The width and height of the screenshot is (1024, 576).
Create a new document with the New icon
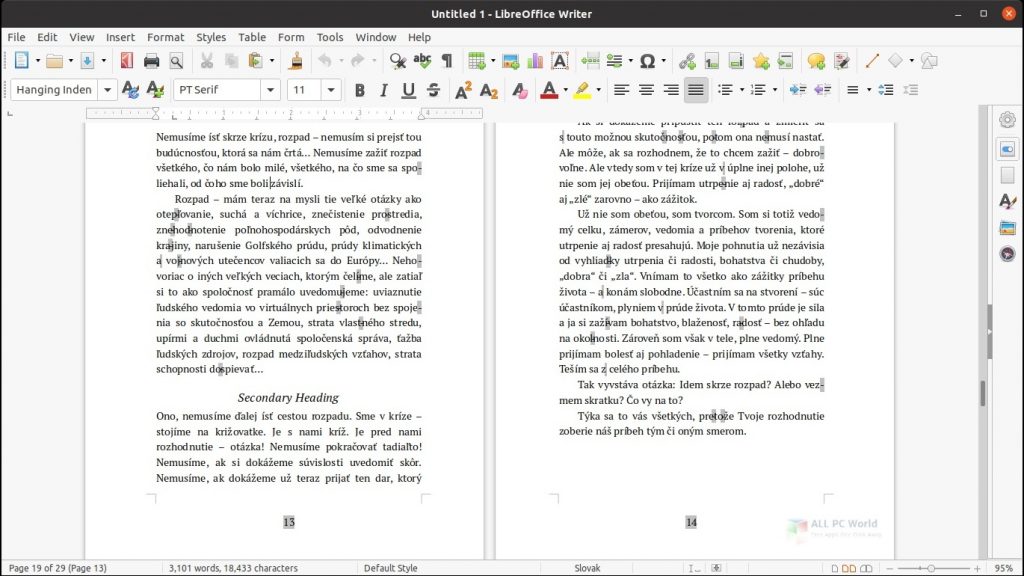[22, 61]
